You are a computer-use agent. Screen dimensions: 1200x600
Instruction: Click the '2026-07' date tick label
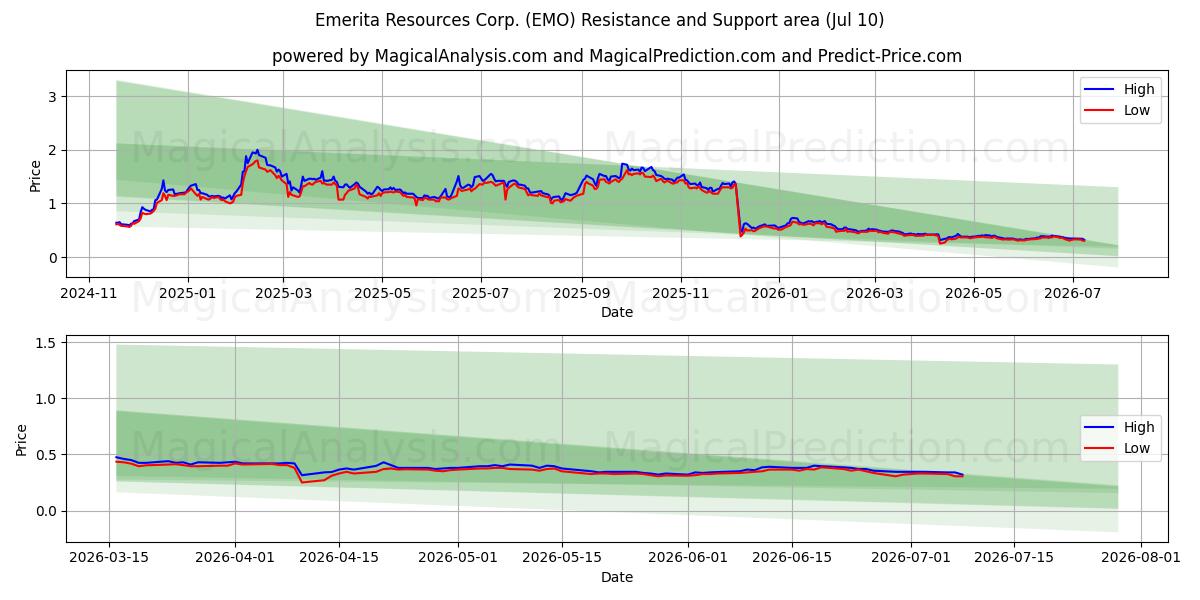point(1072,293)
